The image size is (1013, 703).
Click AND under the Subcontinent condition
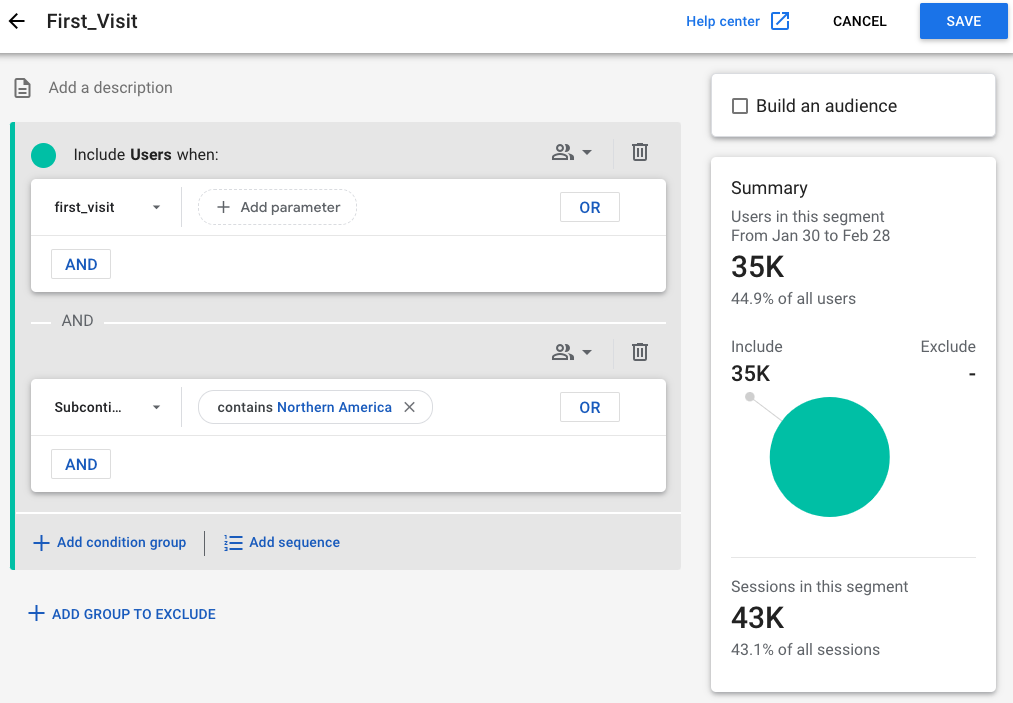point(81,464)
